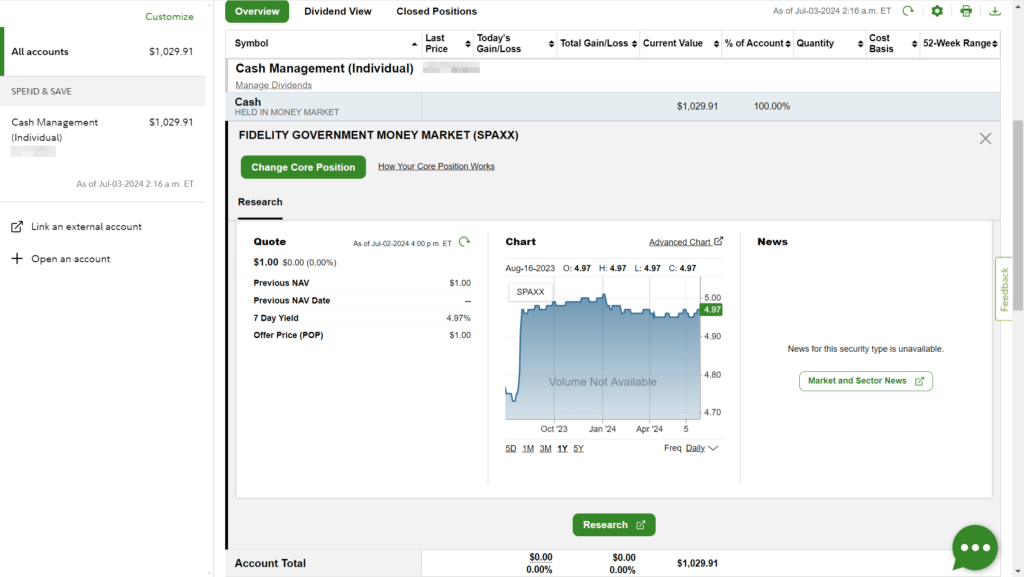
Task: Sort by Quantity column
Action: [860, 44]
